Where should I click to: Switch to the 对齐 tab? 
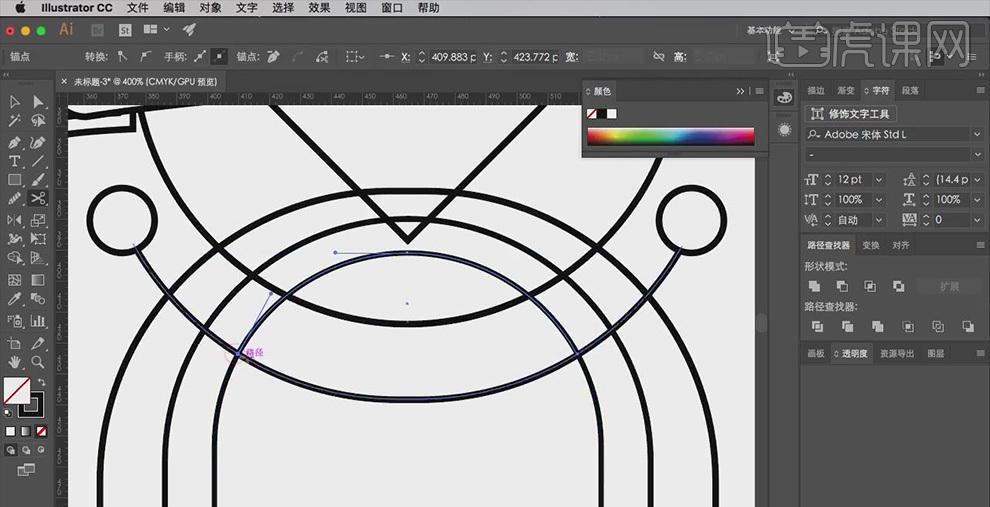coord(900,245)
